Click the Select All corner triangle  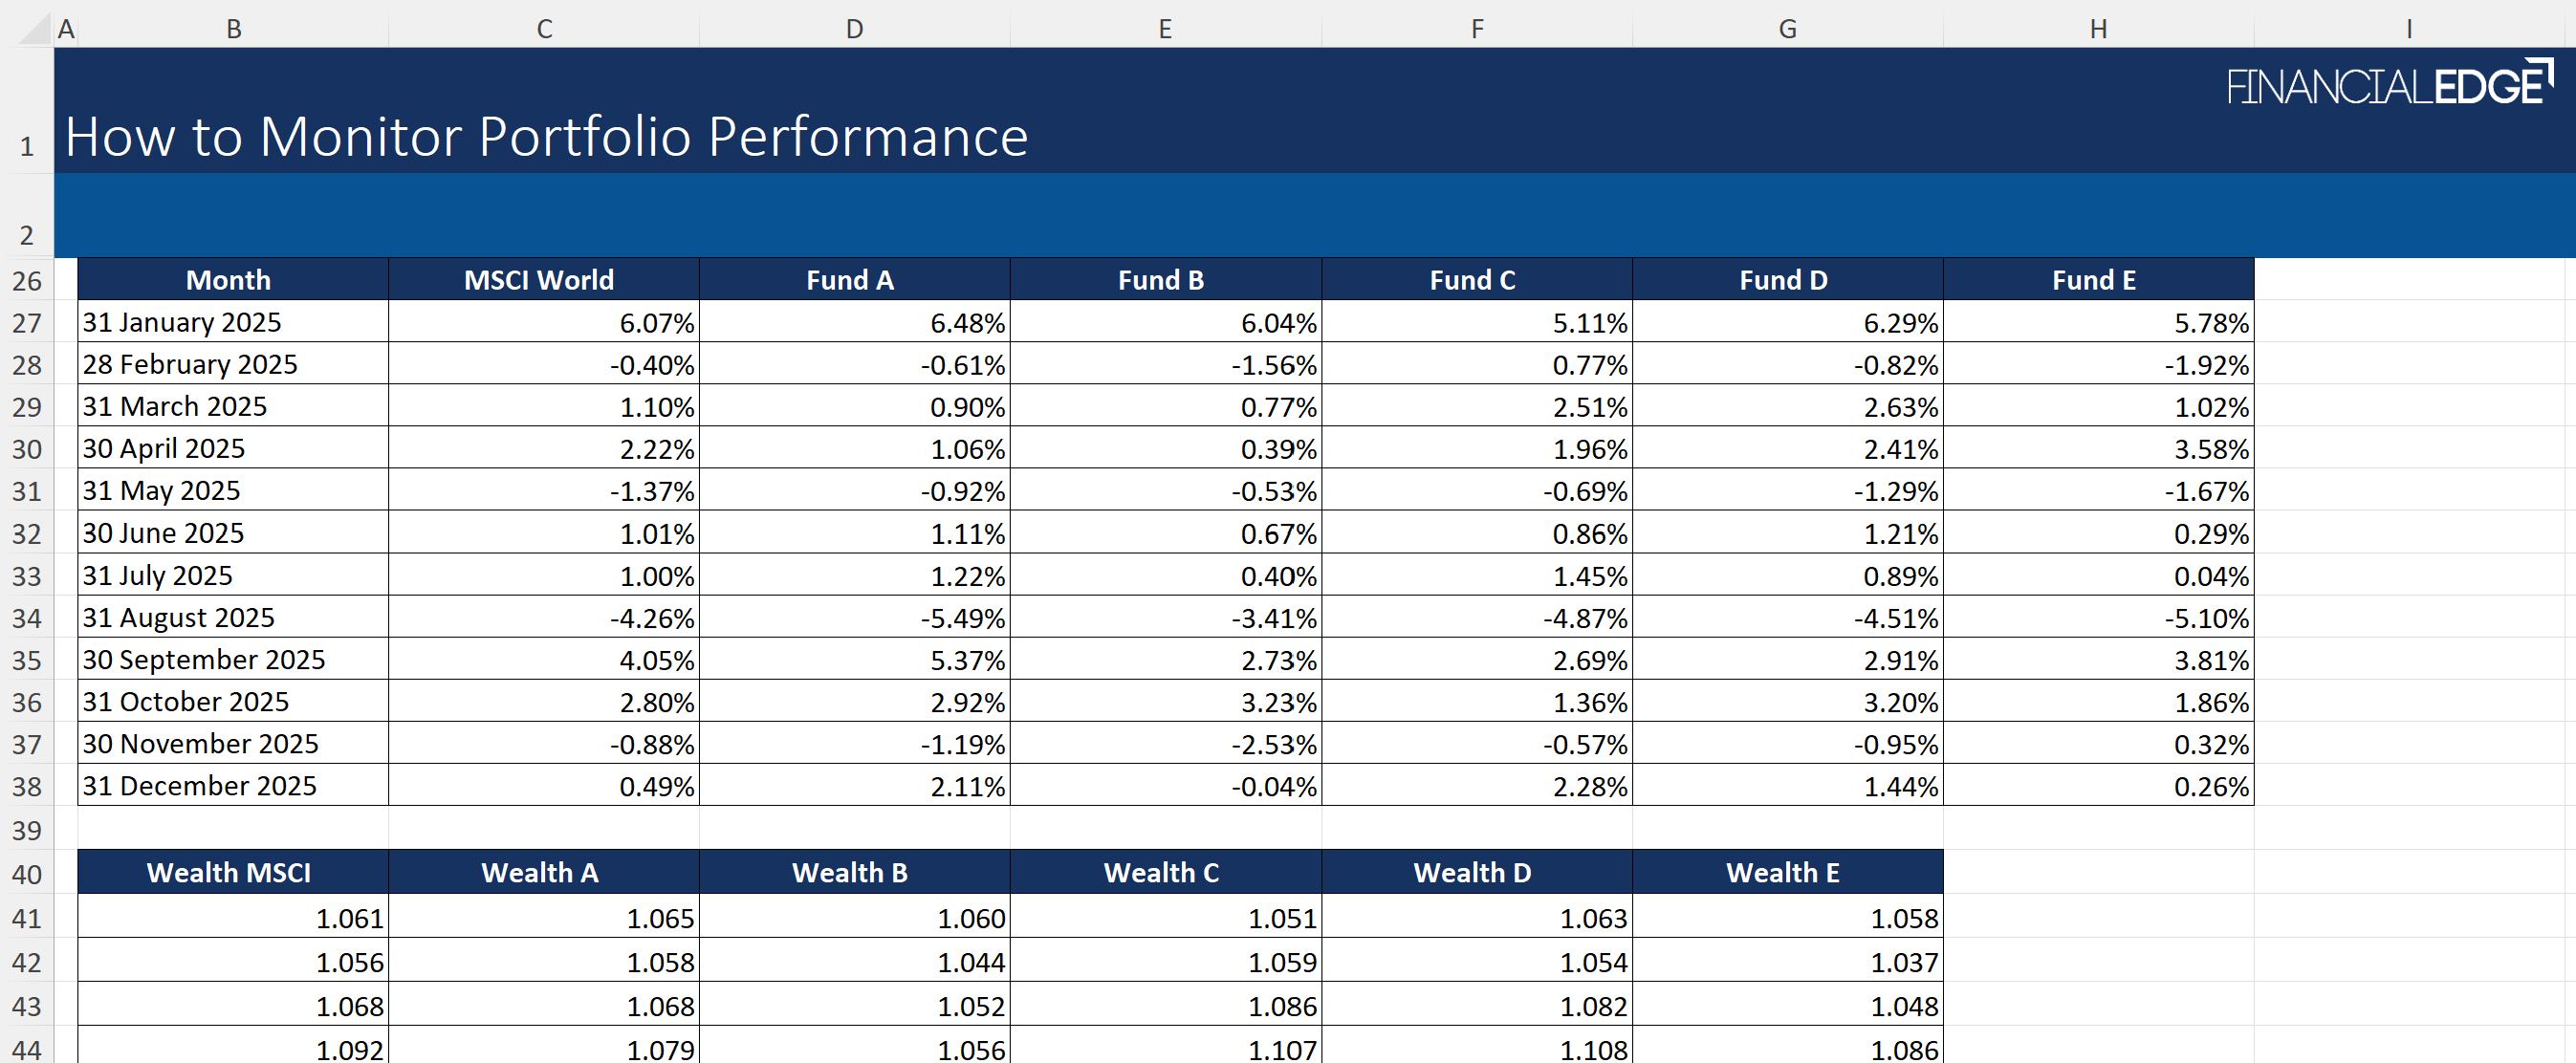click(x=36, y=30)
